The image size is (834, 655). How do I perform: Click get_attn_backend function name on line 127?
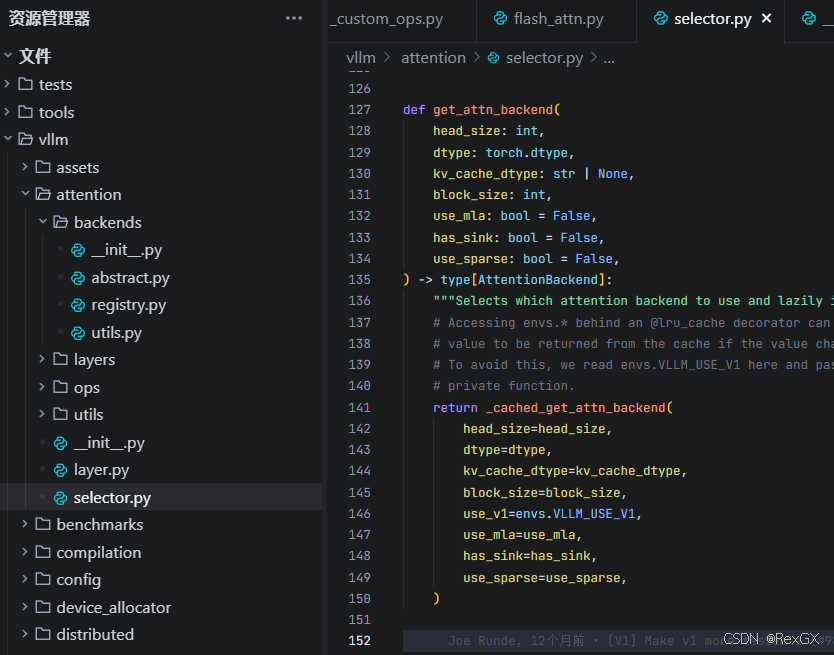click(x=493, y=110)
